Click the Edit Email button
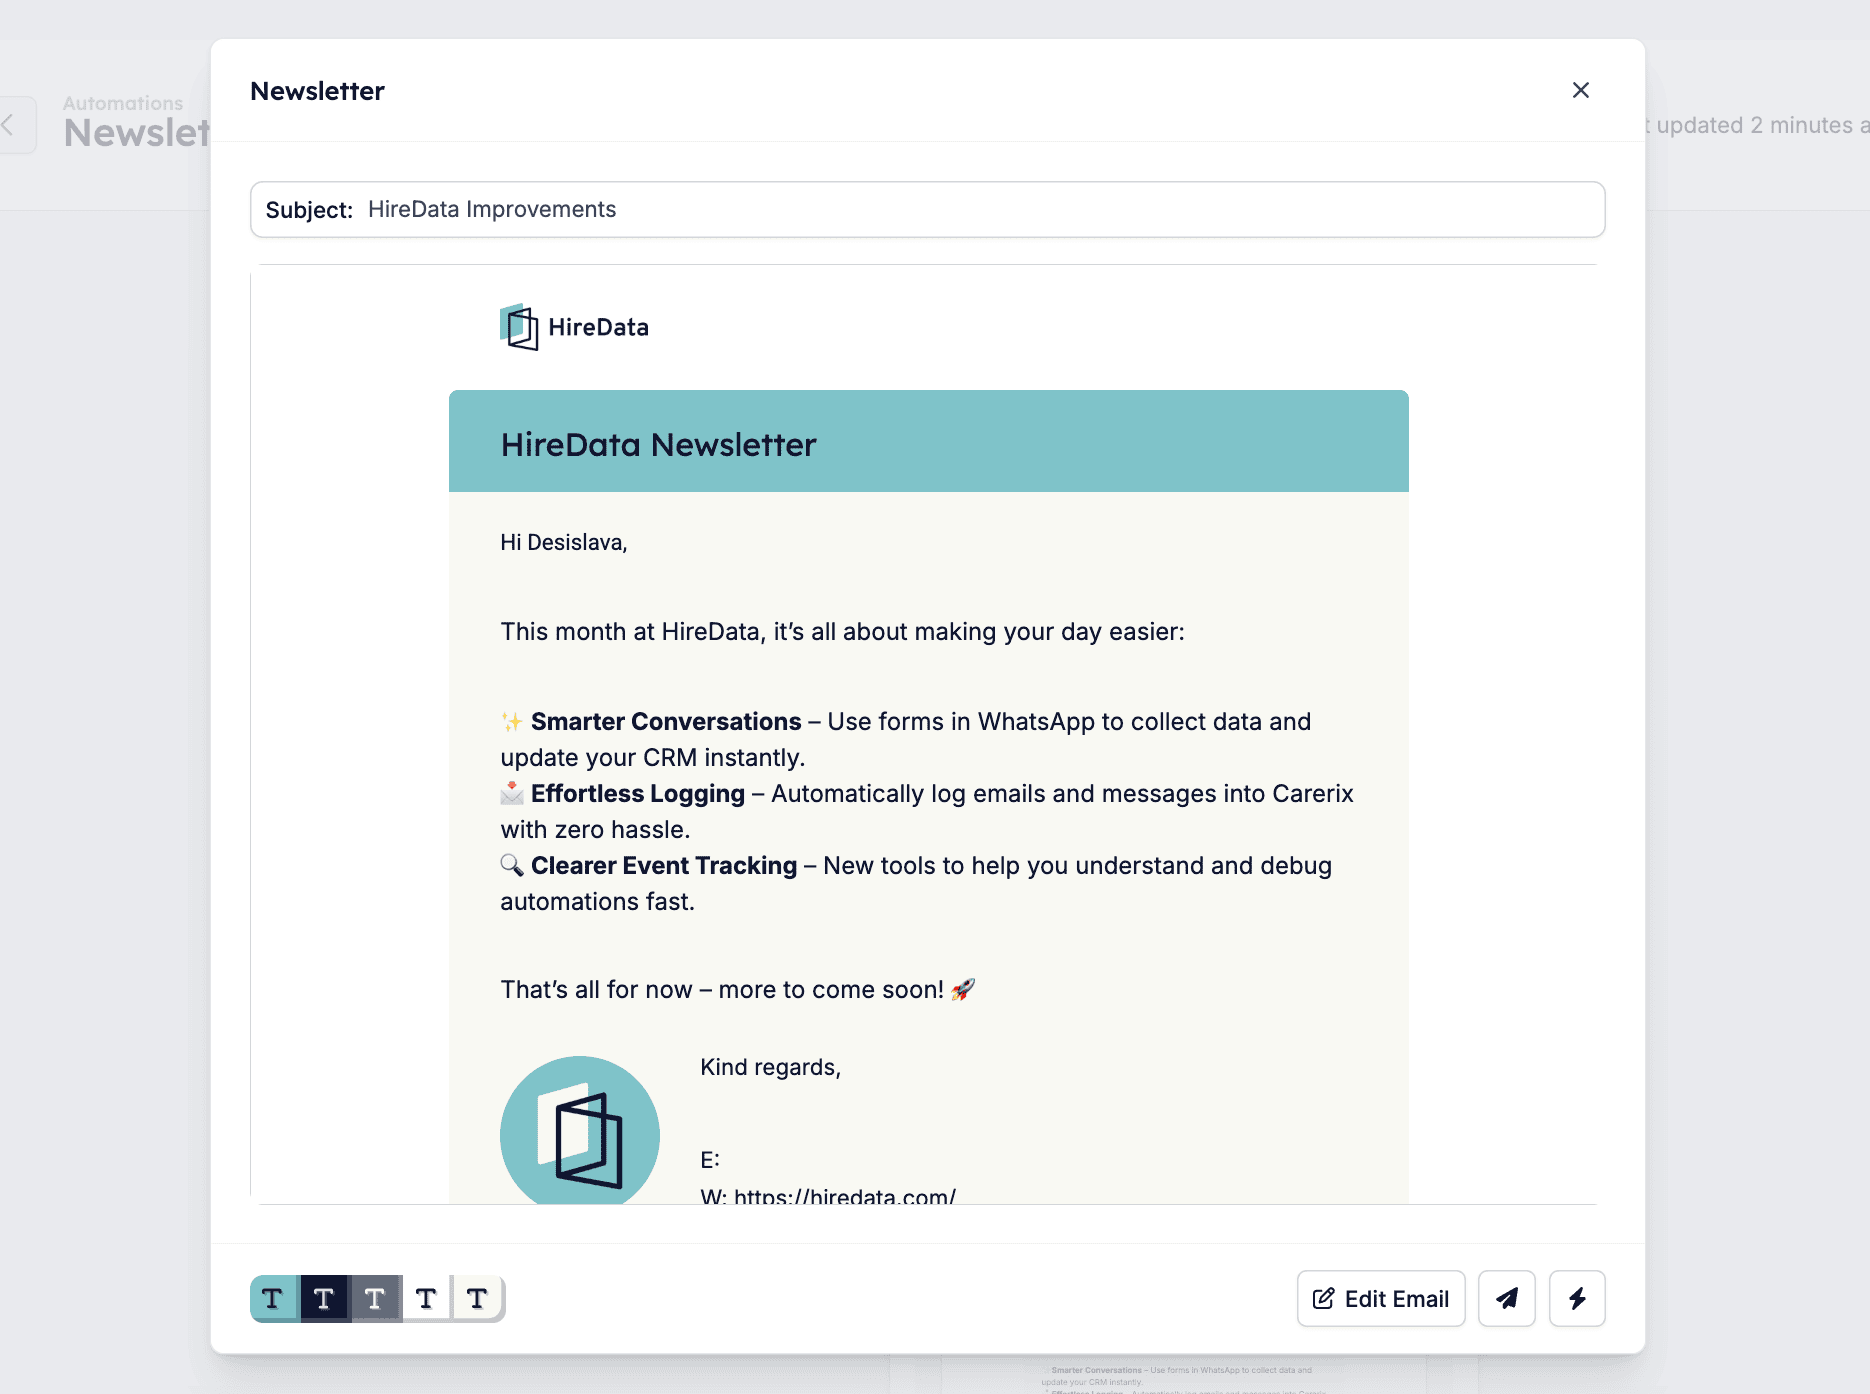This screenshot has width=1870, height=1394. (x=1380, y=1298)
